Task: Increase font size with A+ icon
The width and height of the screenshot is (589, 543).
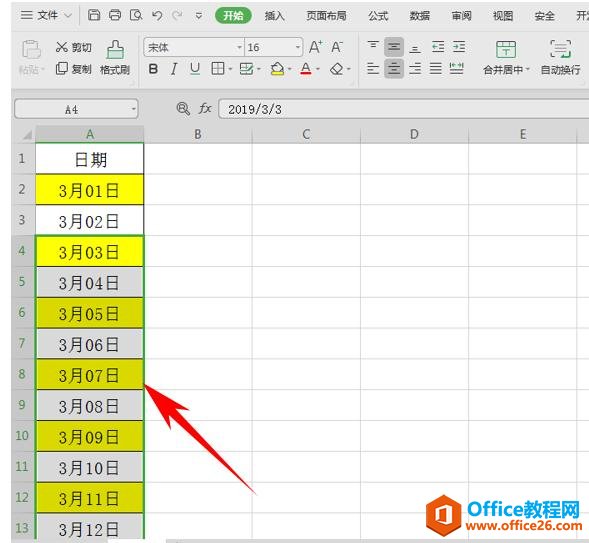Action: tap(316, 47)
